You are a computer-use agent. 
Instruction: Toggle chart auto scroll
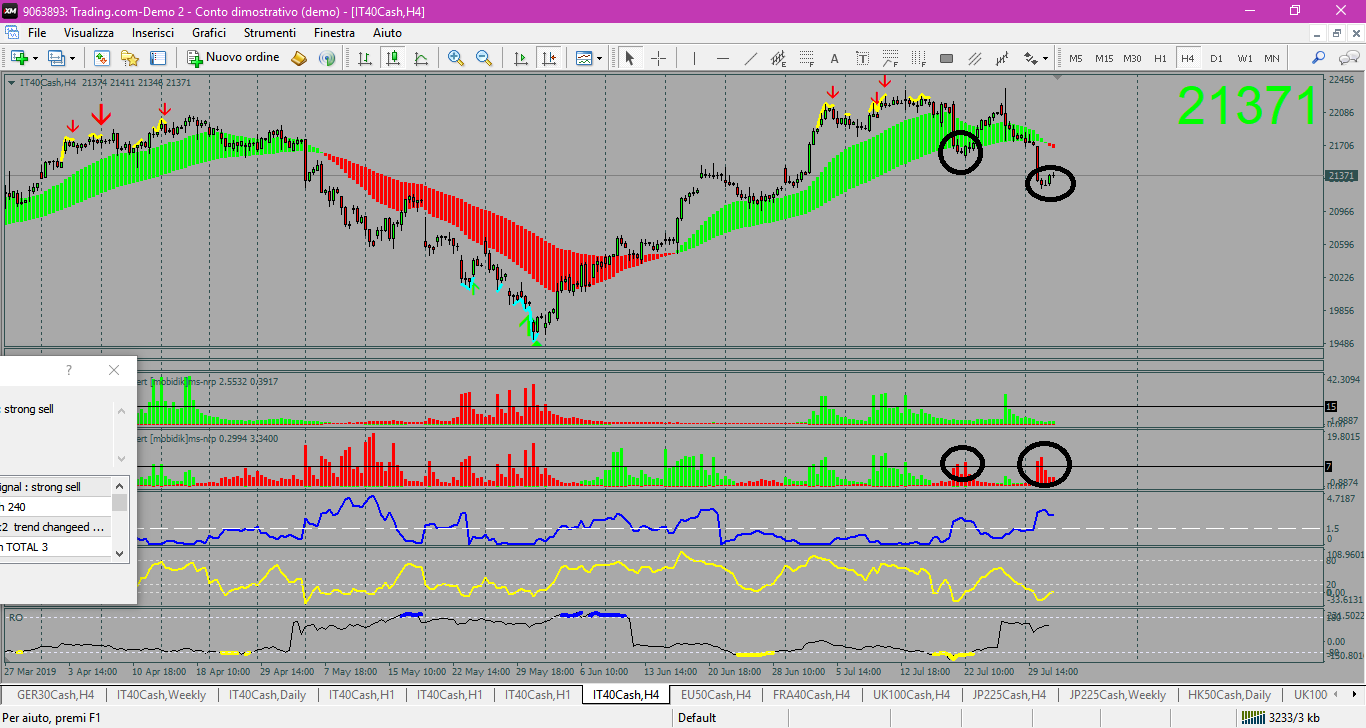point(520,58)
